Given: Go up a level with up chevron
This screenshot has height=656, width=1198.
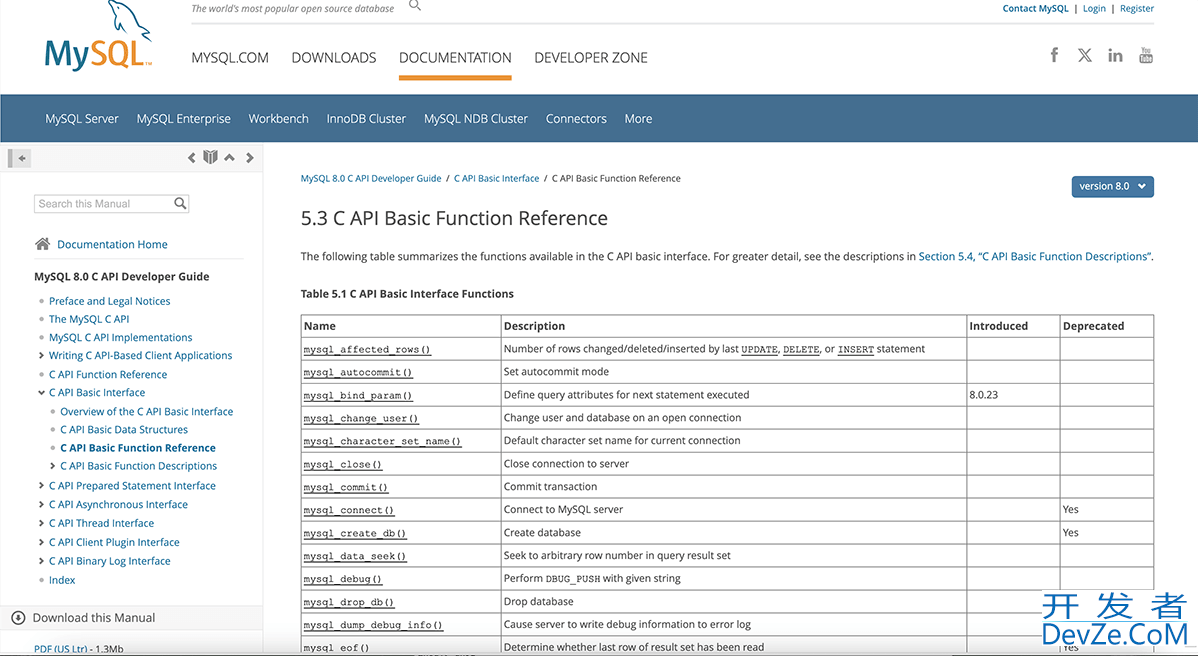Looking at the screenshot, I should [230, 158].
